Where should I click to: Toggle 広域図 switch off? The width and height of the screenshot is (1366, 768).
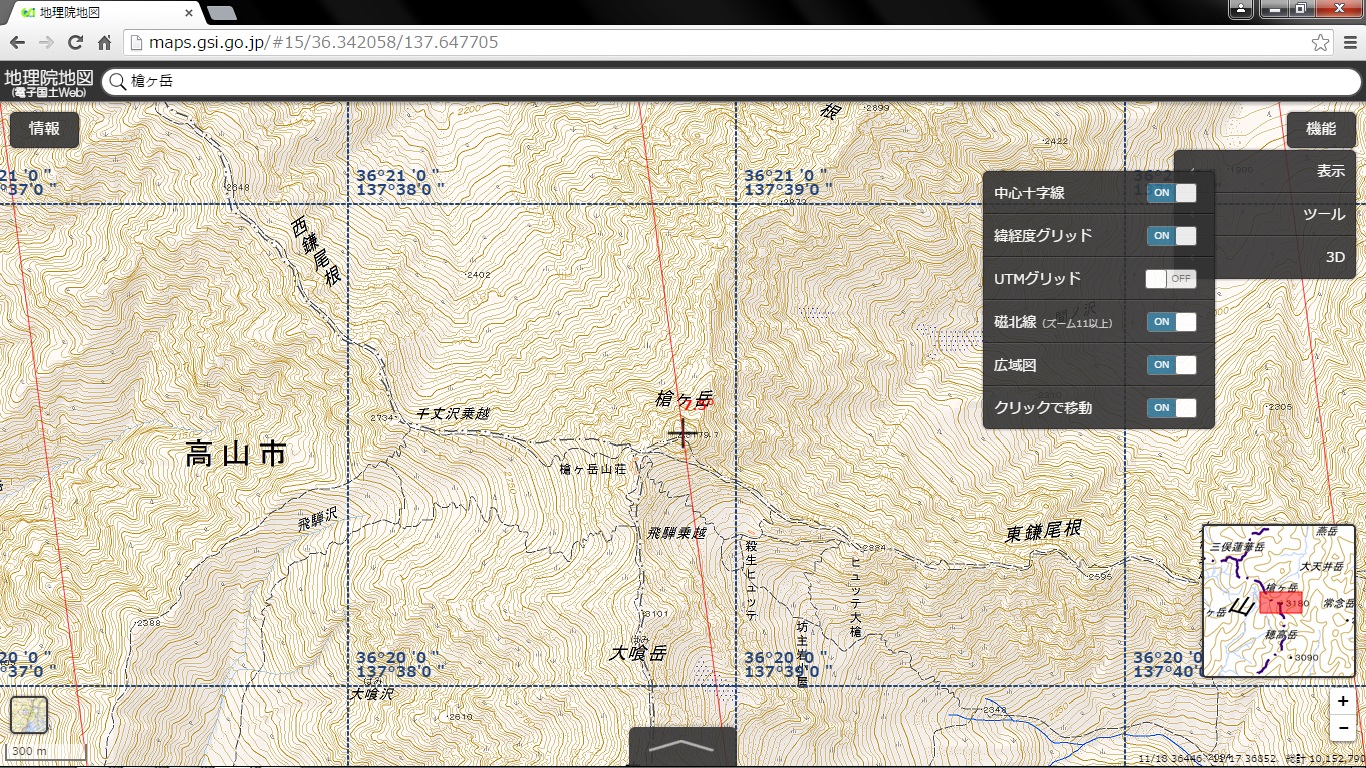tap(1171, 365)
